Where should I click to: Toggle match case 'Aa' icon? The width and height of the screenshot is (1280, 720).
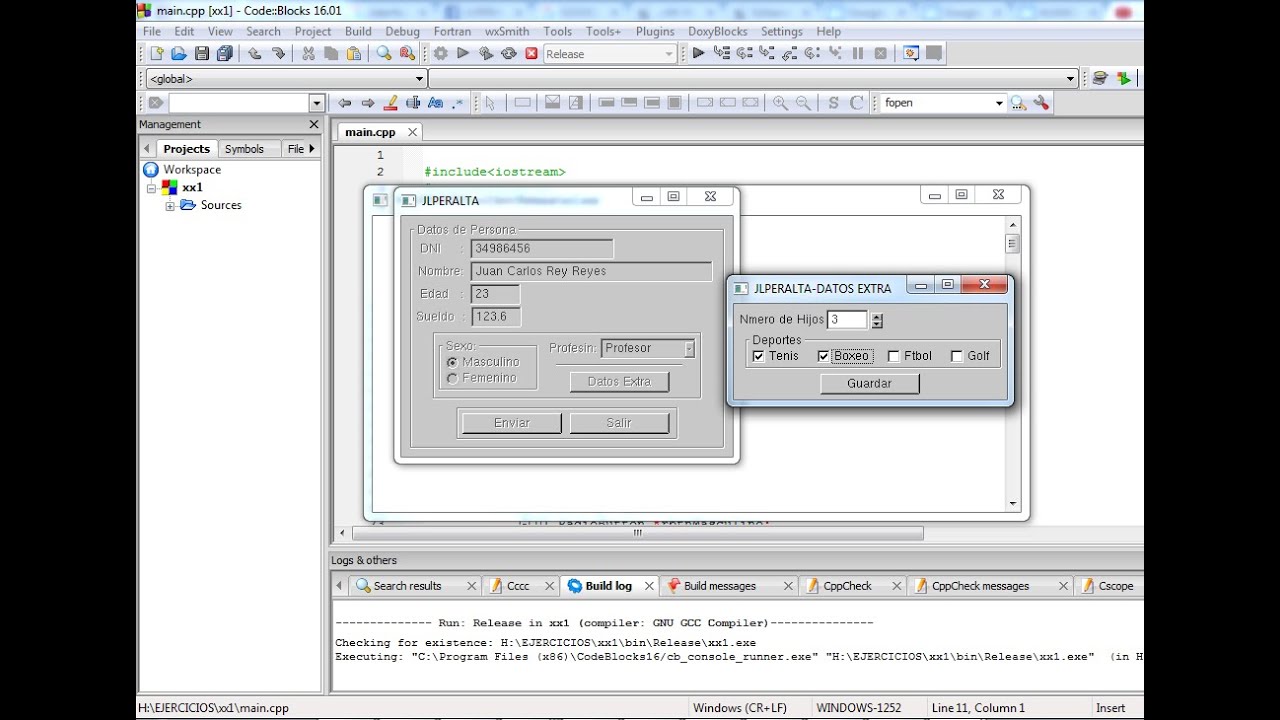(435, 103)
